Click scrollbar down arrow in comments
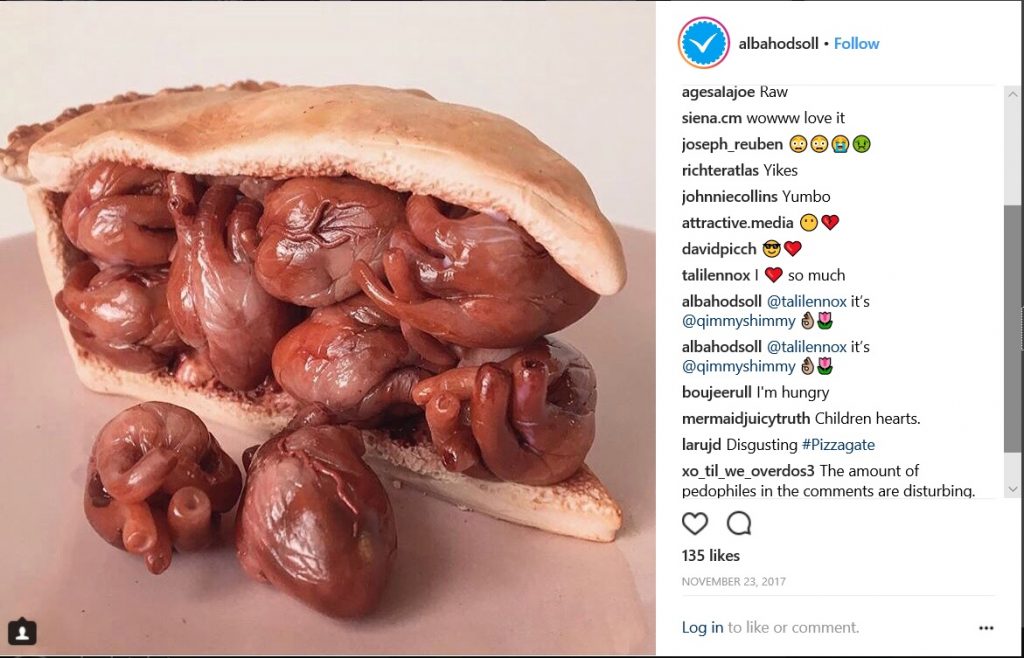The width and height of the screenshot is (1024, 658). pos(1013,489)
